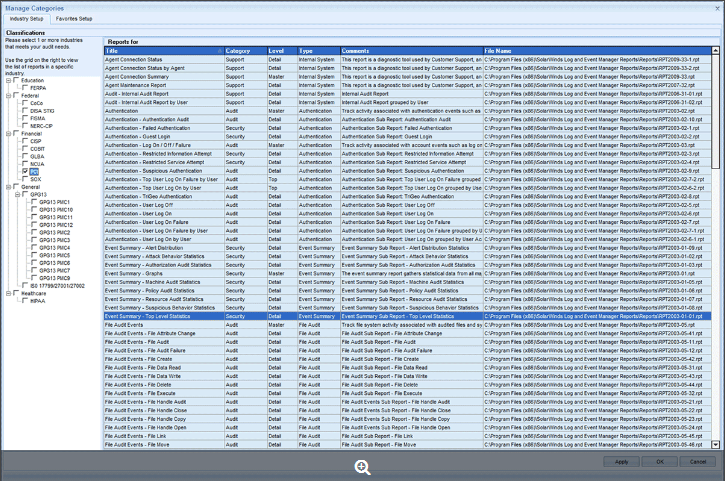Confirm with the OK button
The height and width of the screenshot is (481, 725).
(x=660, y=462)
